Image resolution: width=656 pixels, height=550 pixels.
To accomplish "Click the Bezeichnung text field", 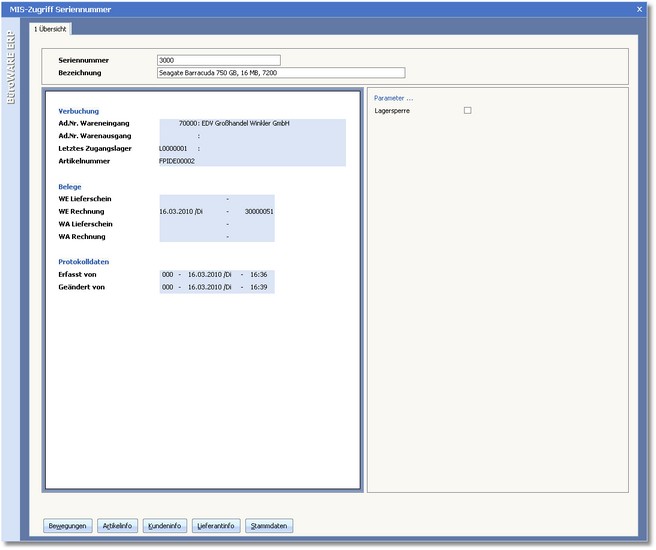I will pyautogui.click(x=280, y=73).
